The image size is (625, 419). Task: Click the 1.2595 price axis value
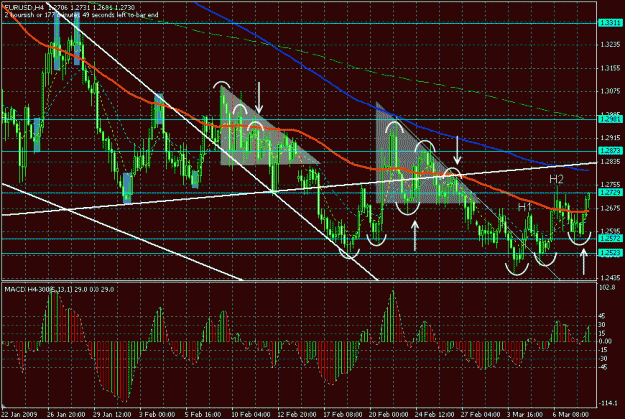(x=610, y=231)
